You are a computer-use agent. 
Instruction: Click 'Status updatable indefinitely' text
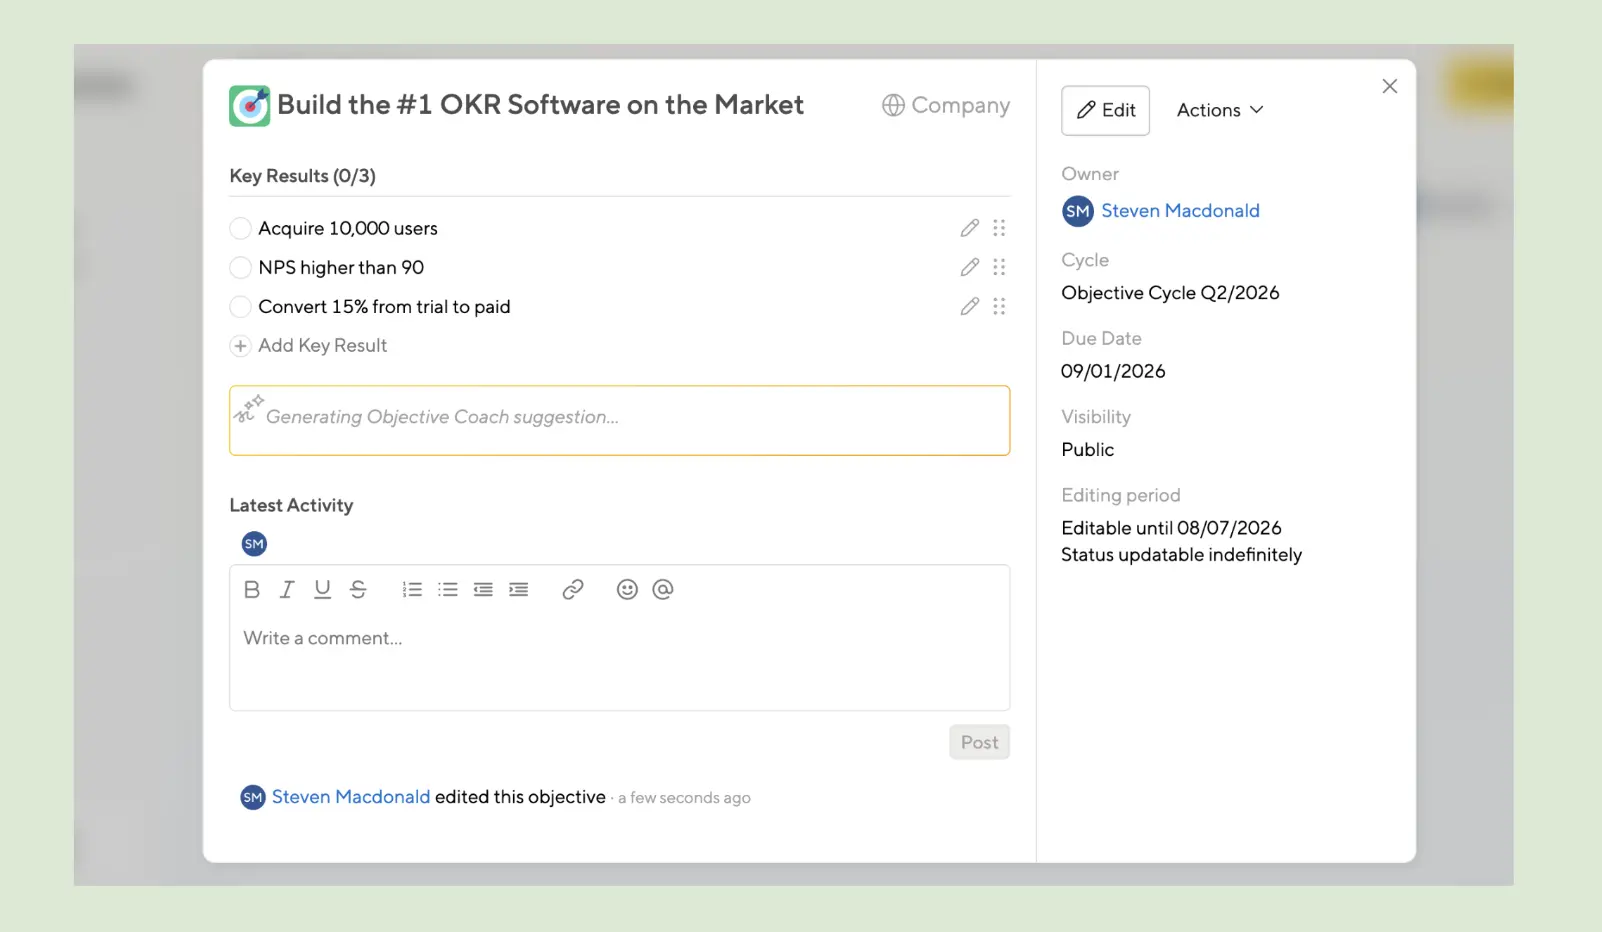coord(1181,555)
